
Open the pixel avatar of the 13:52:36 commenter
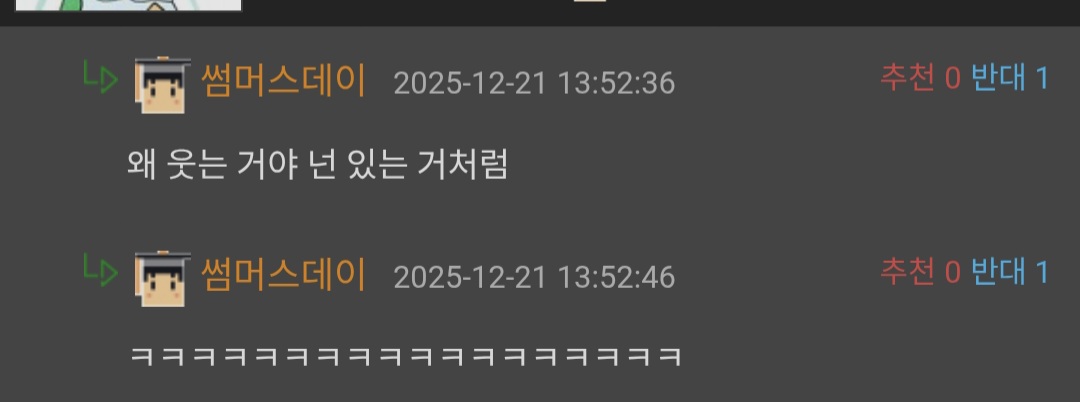click(x=163, y=85)
